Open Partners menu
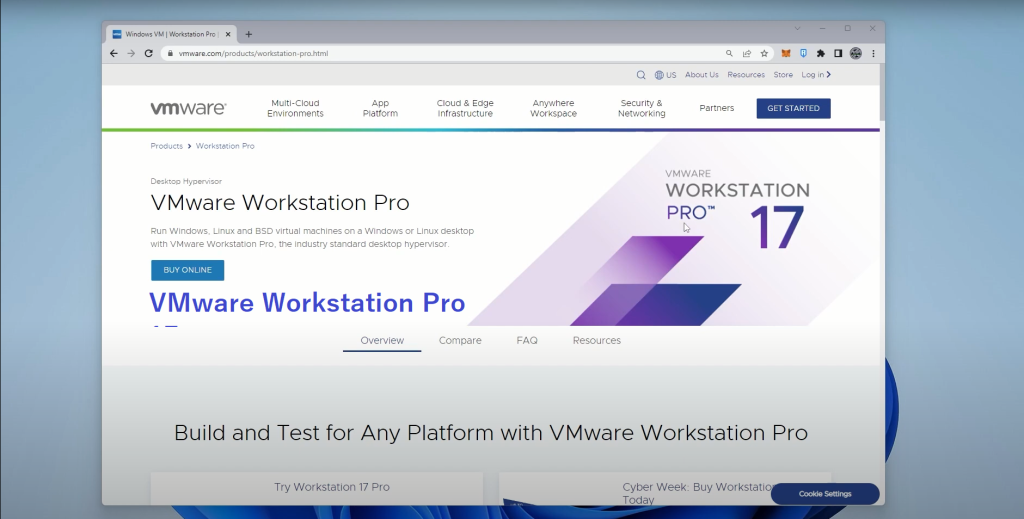 pyautogui.click(x=716, y=108)
